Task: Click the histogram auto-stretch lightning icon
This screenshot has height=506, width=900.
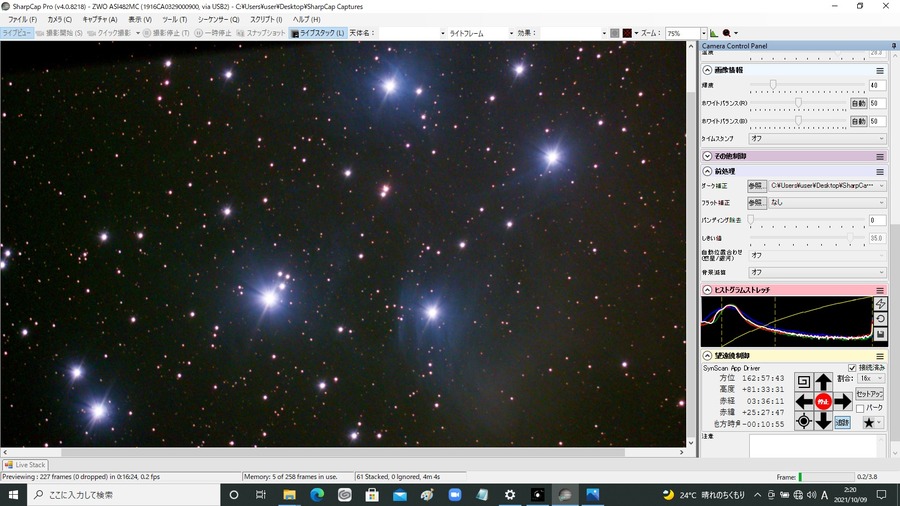Action: 880,304
